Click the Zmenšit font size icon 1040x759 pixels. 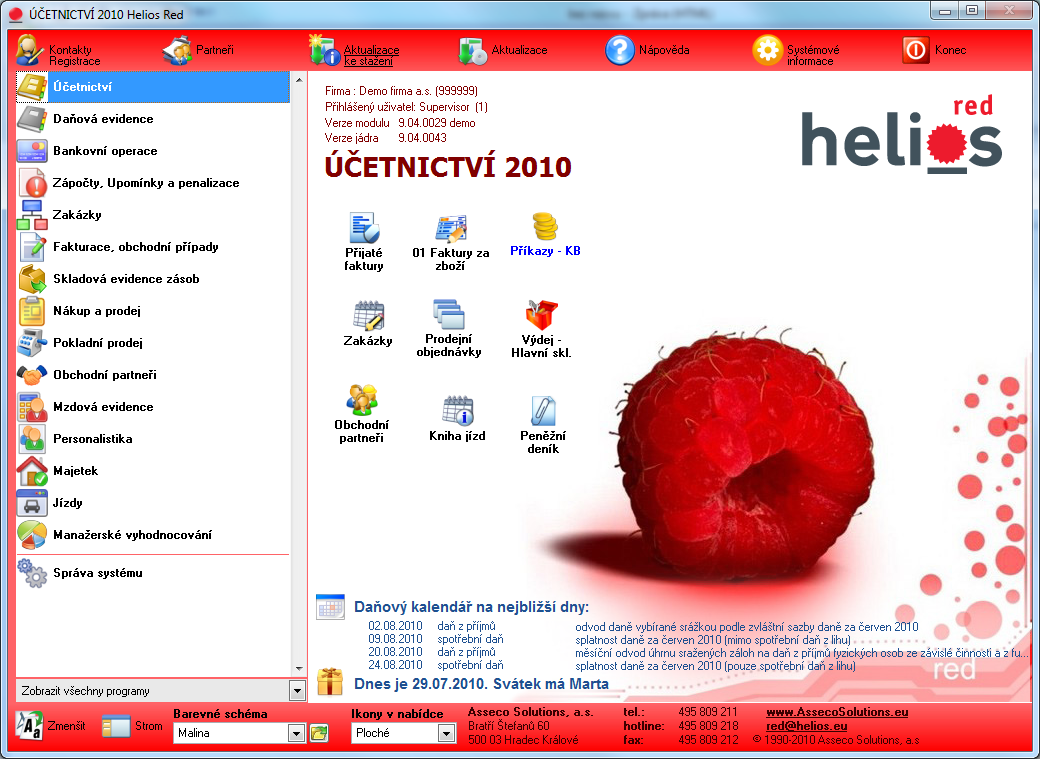click(x=30, y=726)
